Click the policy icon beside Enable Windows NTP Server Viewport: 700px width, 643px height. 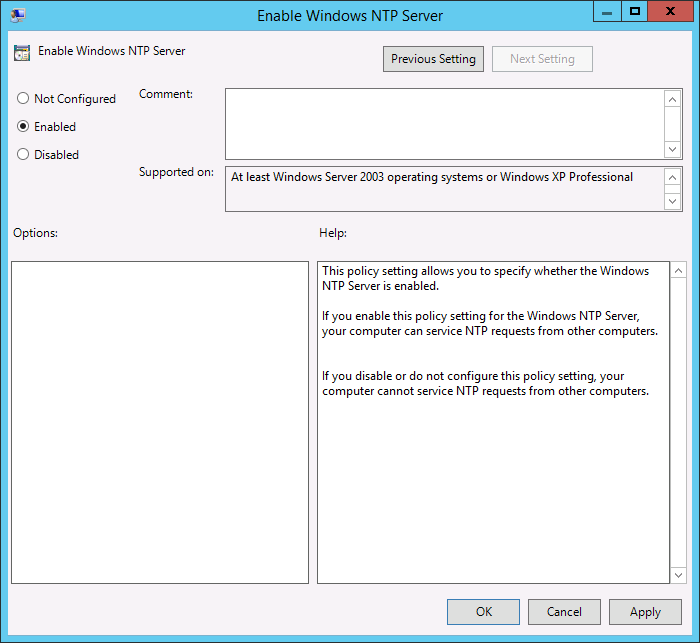click(x=22, y=52)
